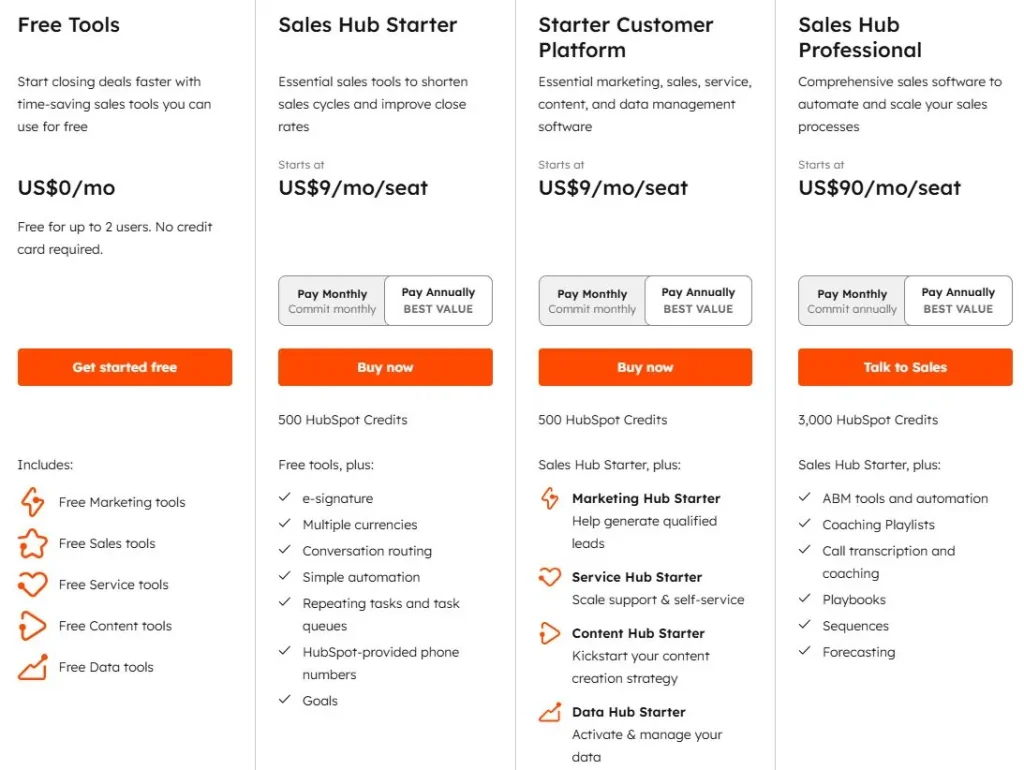Switch Sales Hub Professional to Pay Annually

958,300
